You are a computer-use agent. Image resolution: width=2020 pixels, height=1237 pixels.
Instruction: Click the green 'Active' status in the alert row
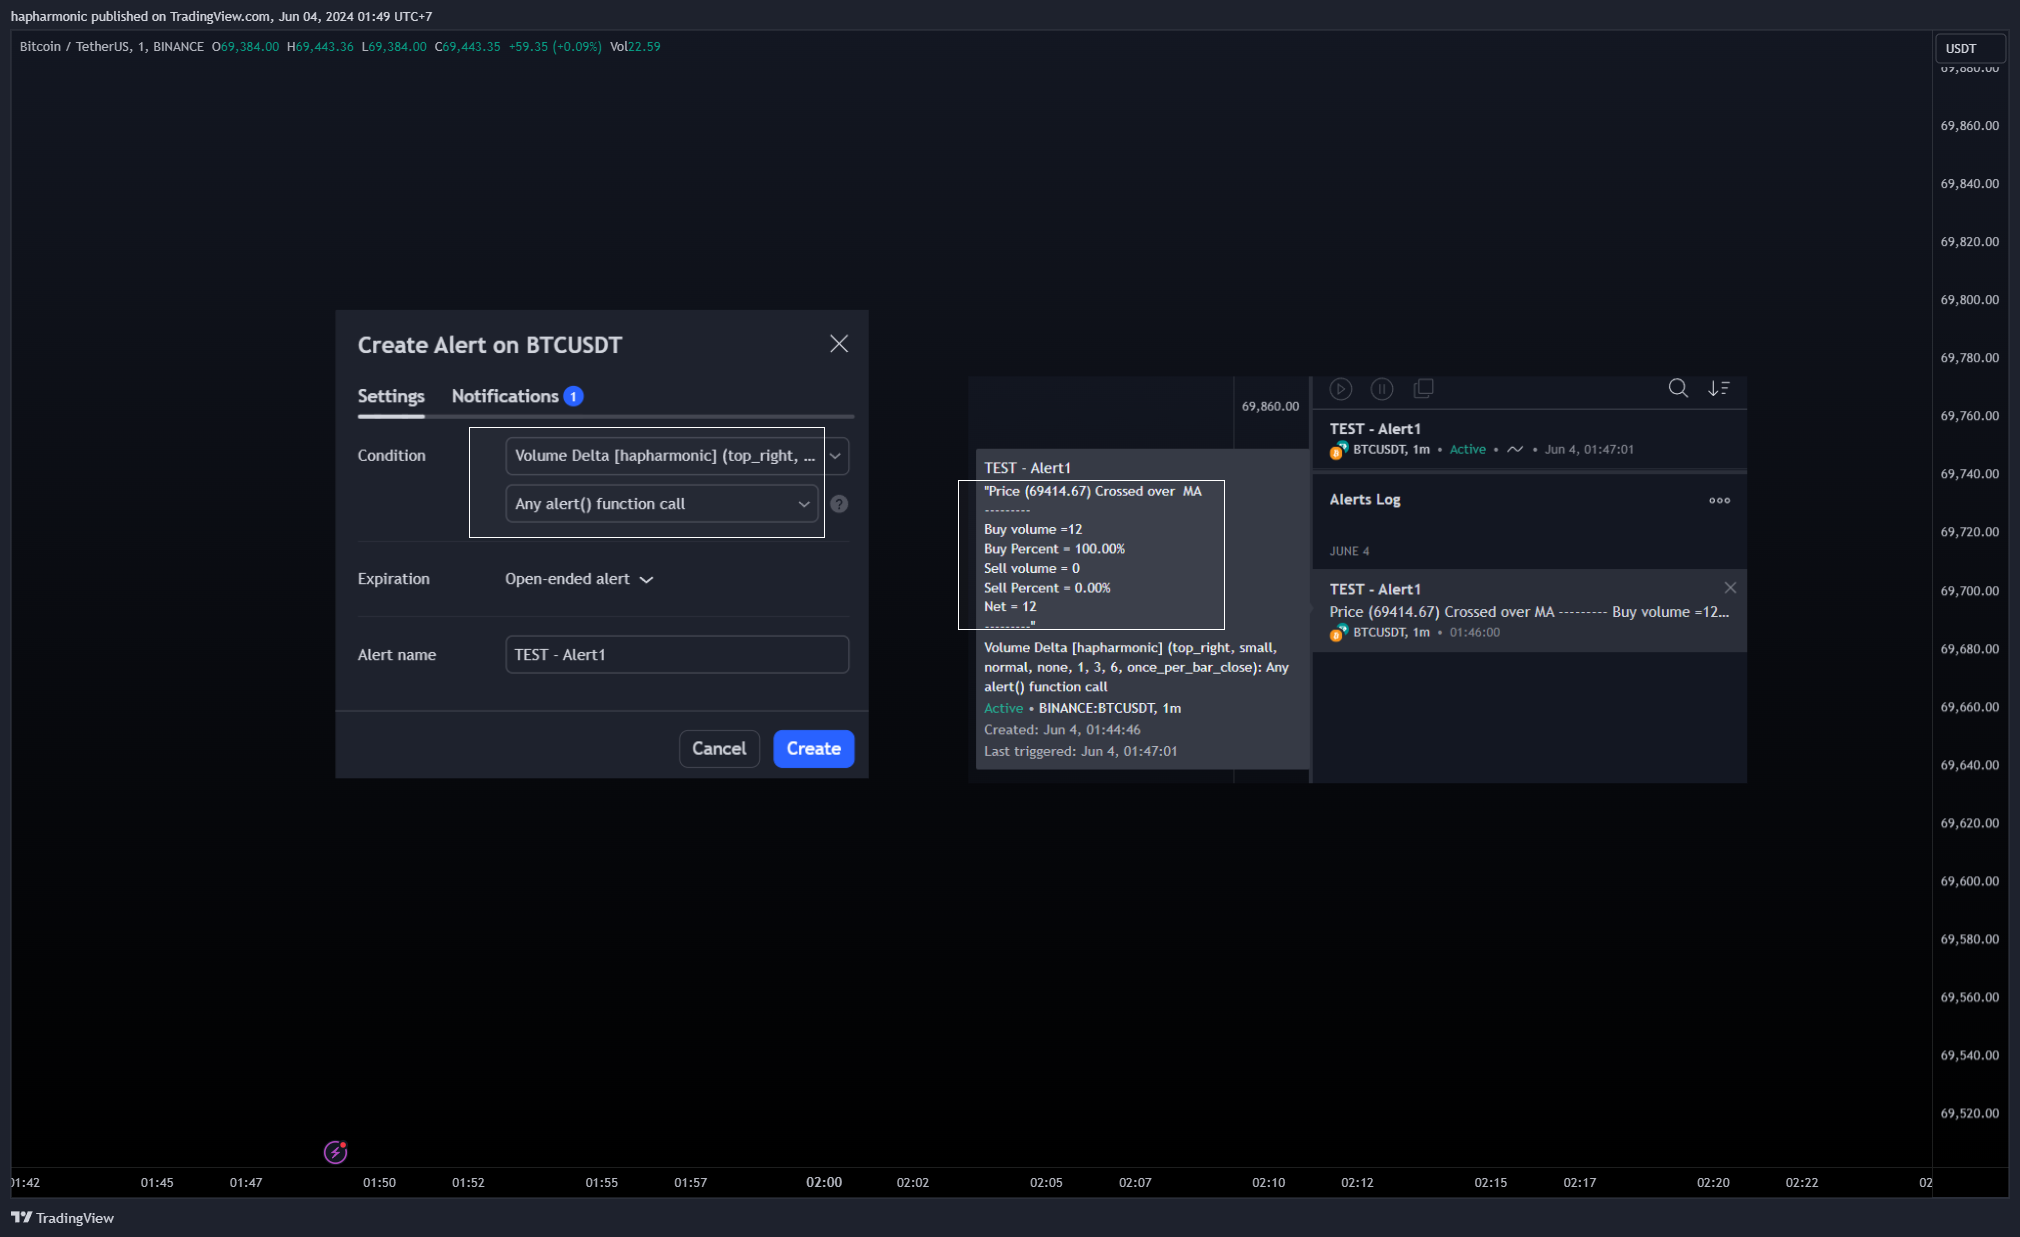1467,450
